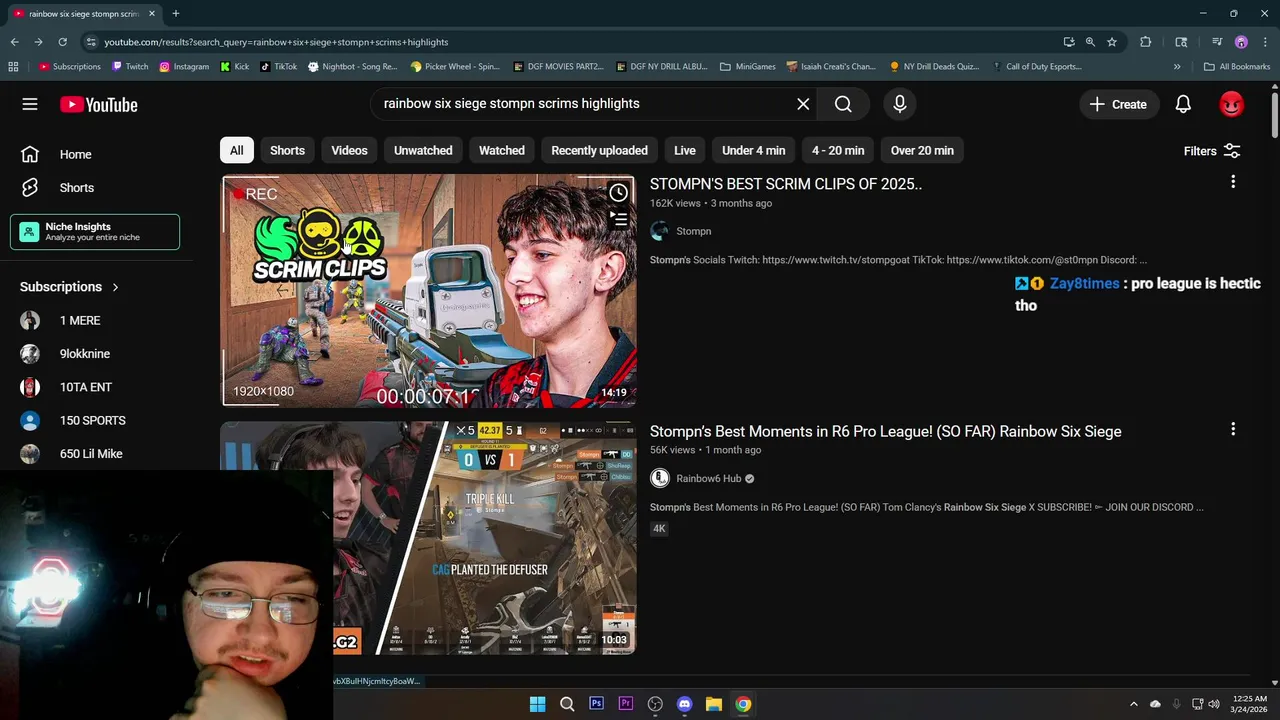Open the more options menu for the STOMPN'S BEST SCRIM CLIPS video
Screen dimensions: 1280x720
pyautogui.click(x=1233, y=182)
